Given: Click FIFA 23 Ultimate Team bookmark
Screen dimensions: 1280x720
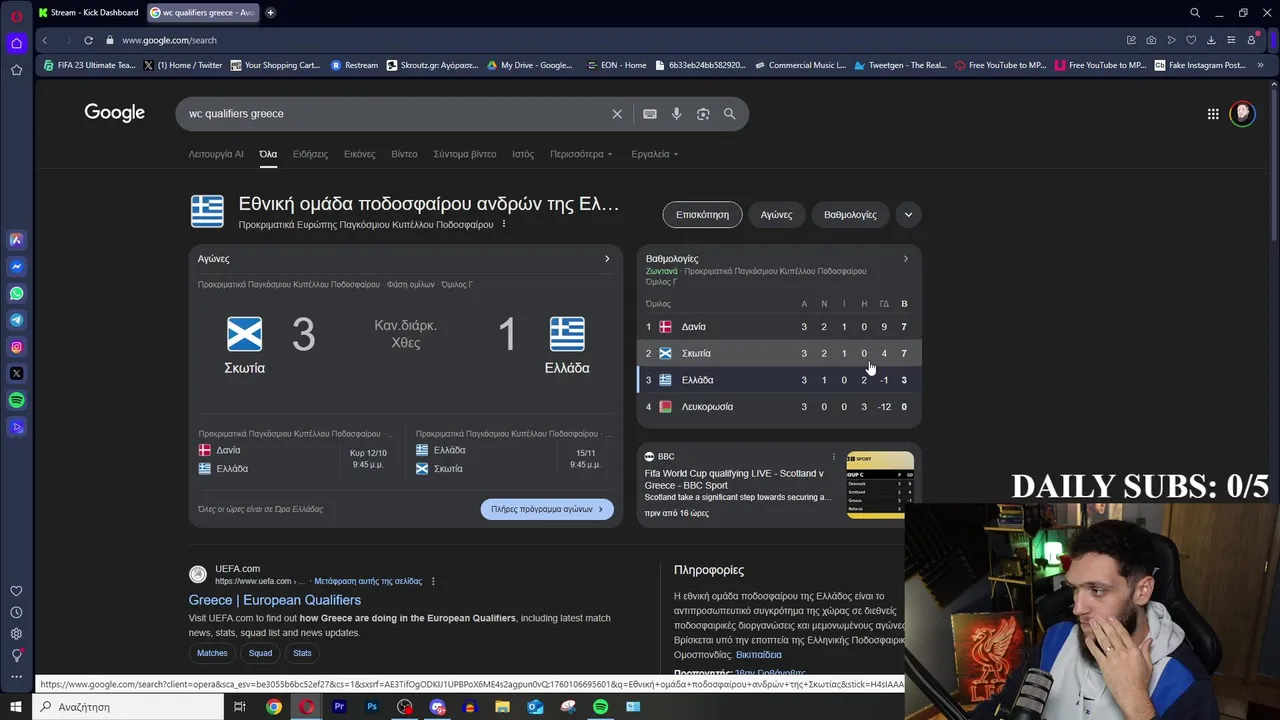Looking at the screenshot, I should [90, 65].
